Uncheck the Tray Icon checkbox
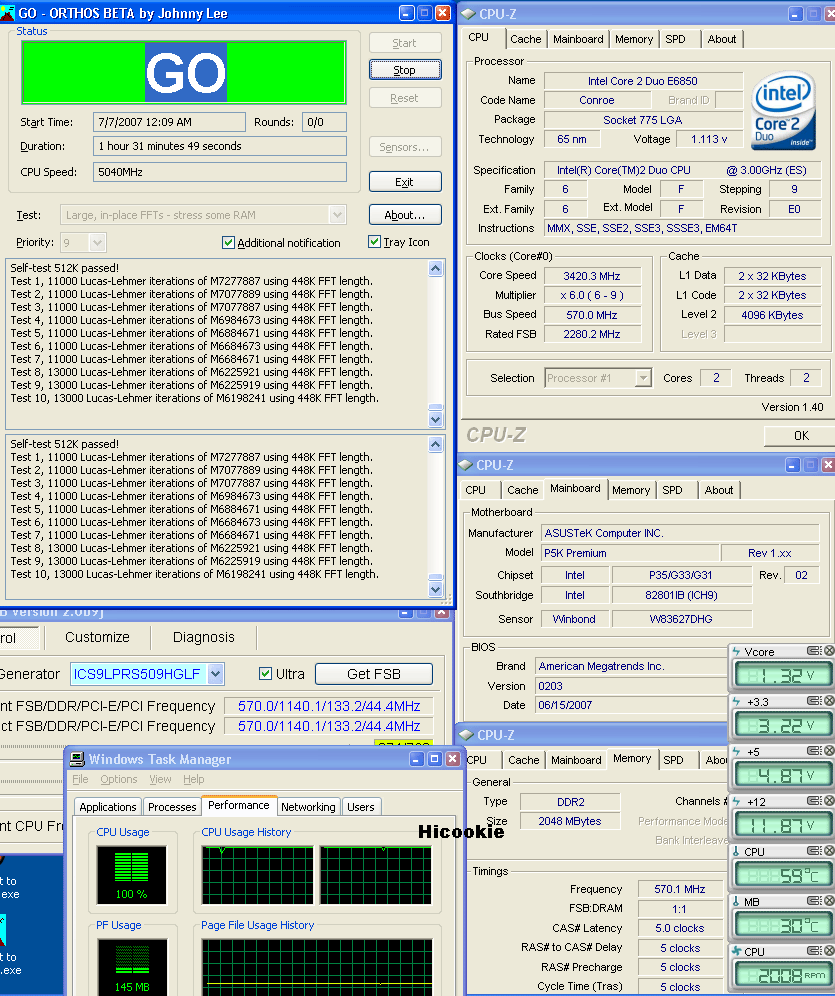This screenshot has width=835, height=996. pyautogui.click(x=374, y=242)
